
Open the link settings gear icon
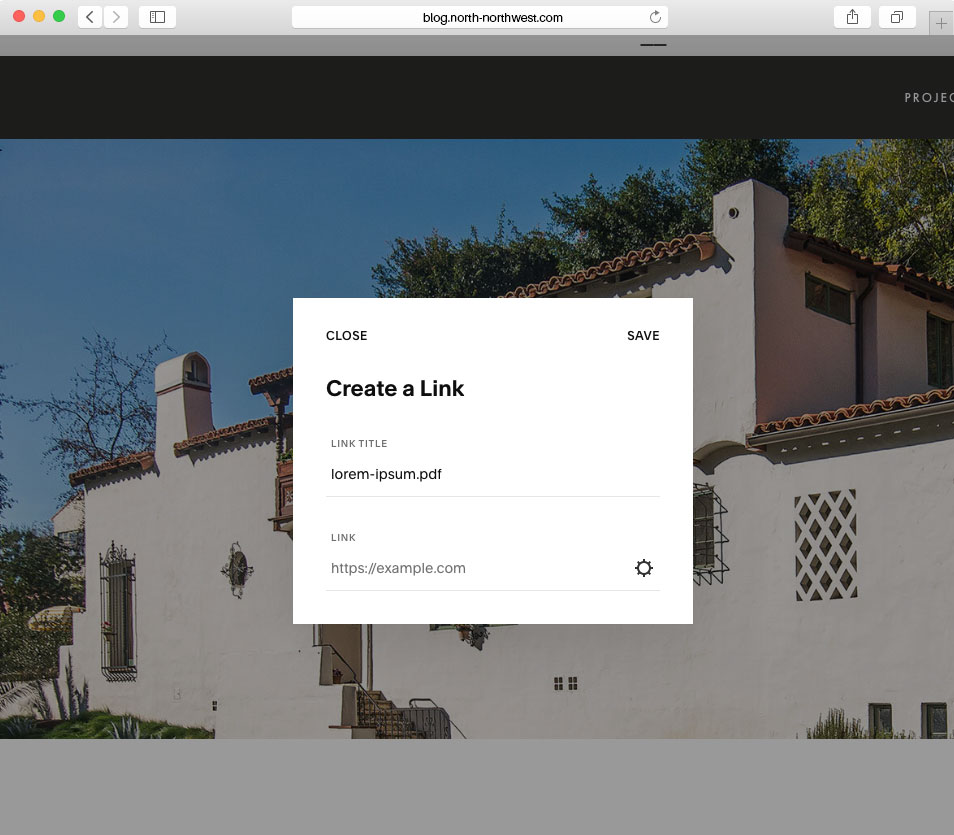[644, 568]
